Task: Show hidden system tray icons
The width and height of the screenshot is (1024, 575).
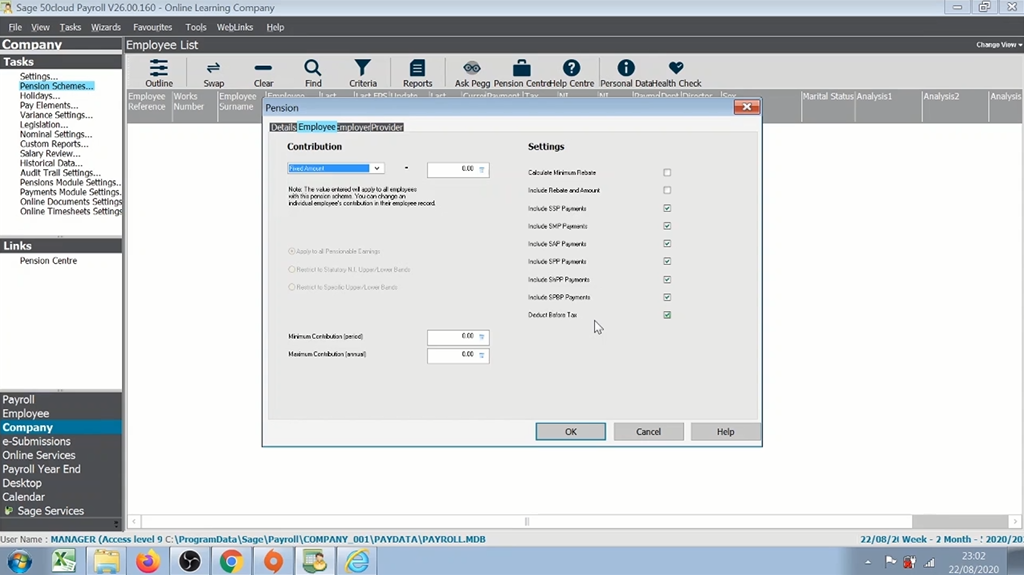Action: (868, 562)
